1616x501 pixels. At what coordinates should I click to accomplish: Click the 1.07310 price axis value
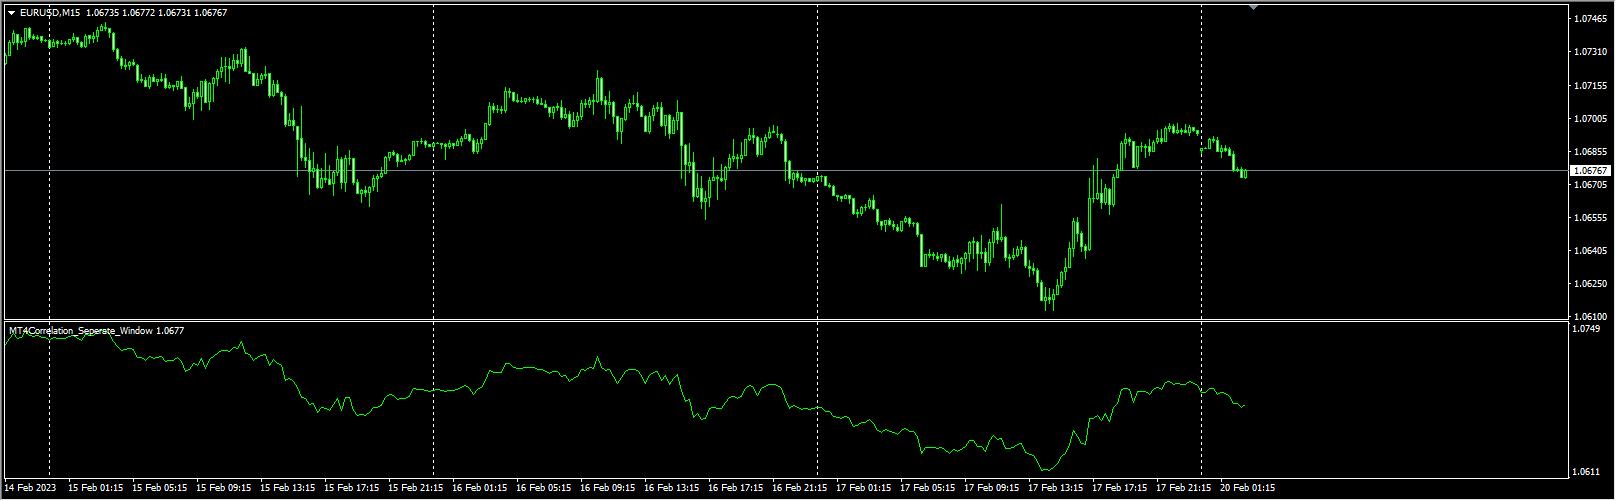(x=1590, y=52)
